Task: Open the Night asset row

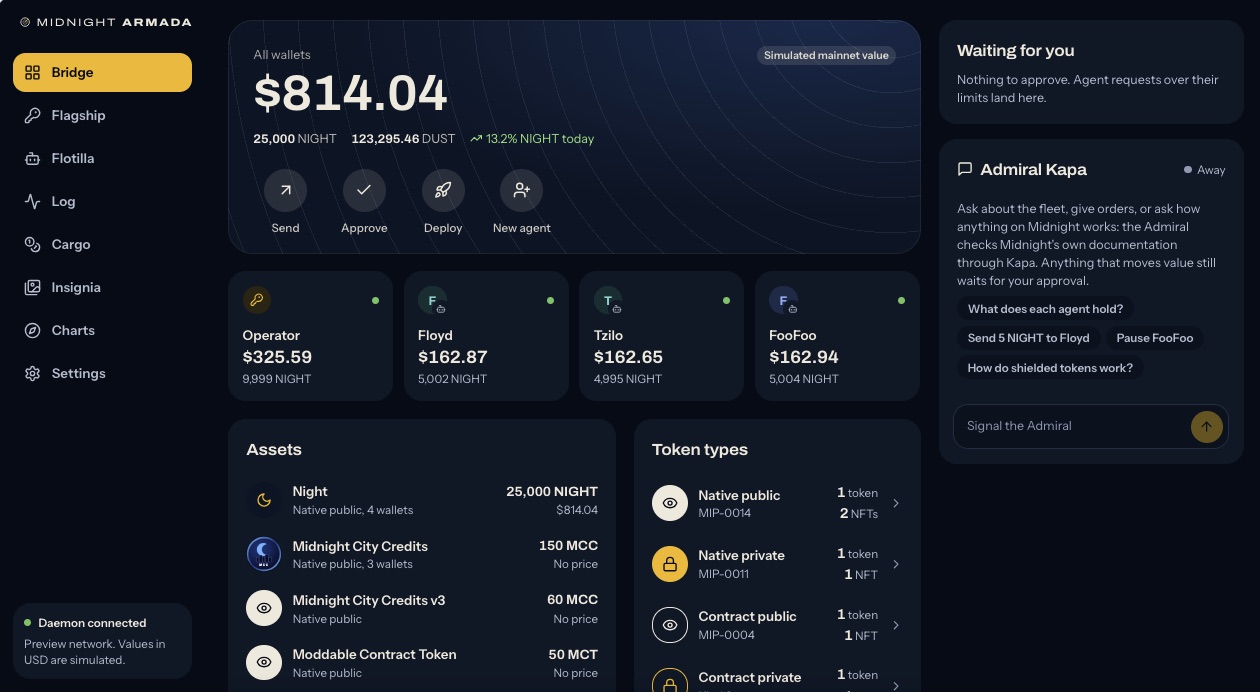Action: [422, 500]
